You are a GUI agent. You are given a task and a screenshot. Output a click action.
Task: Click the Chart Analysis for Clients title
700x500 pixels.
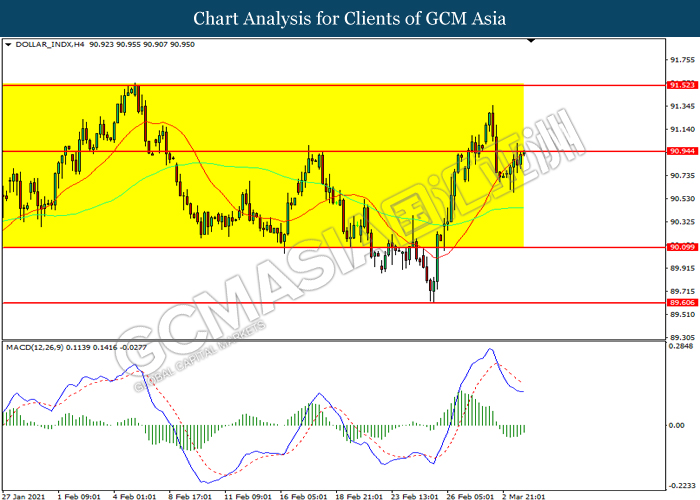(x=350, y=18)
